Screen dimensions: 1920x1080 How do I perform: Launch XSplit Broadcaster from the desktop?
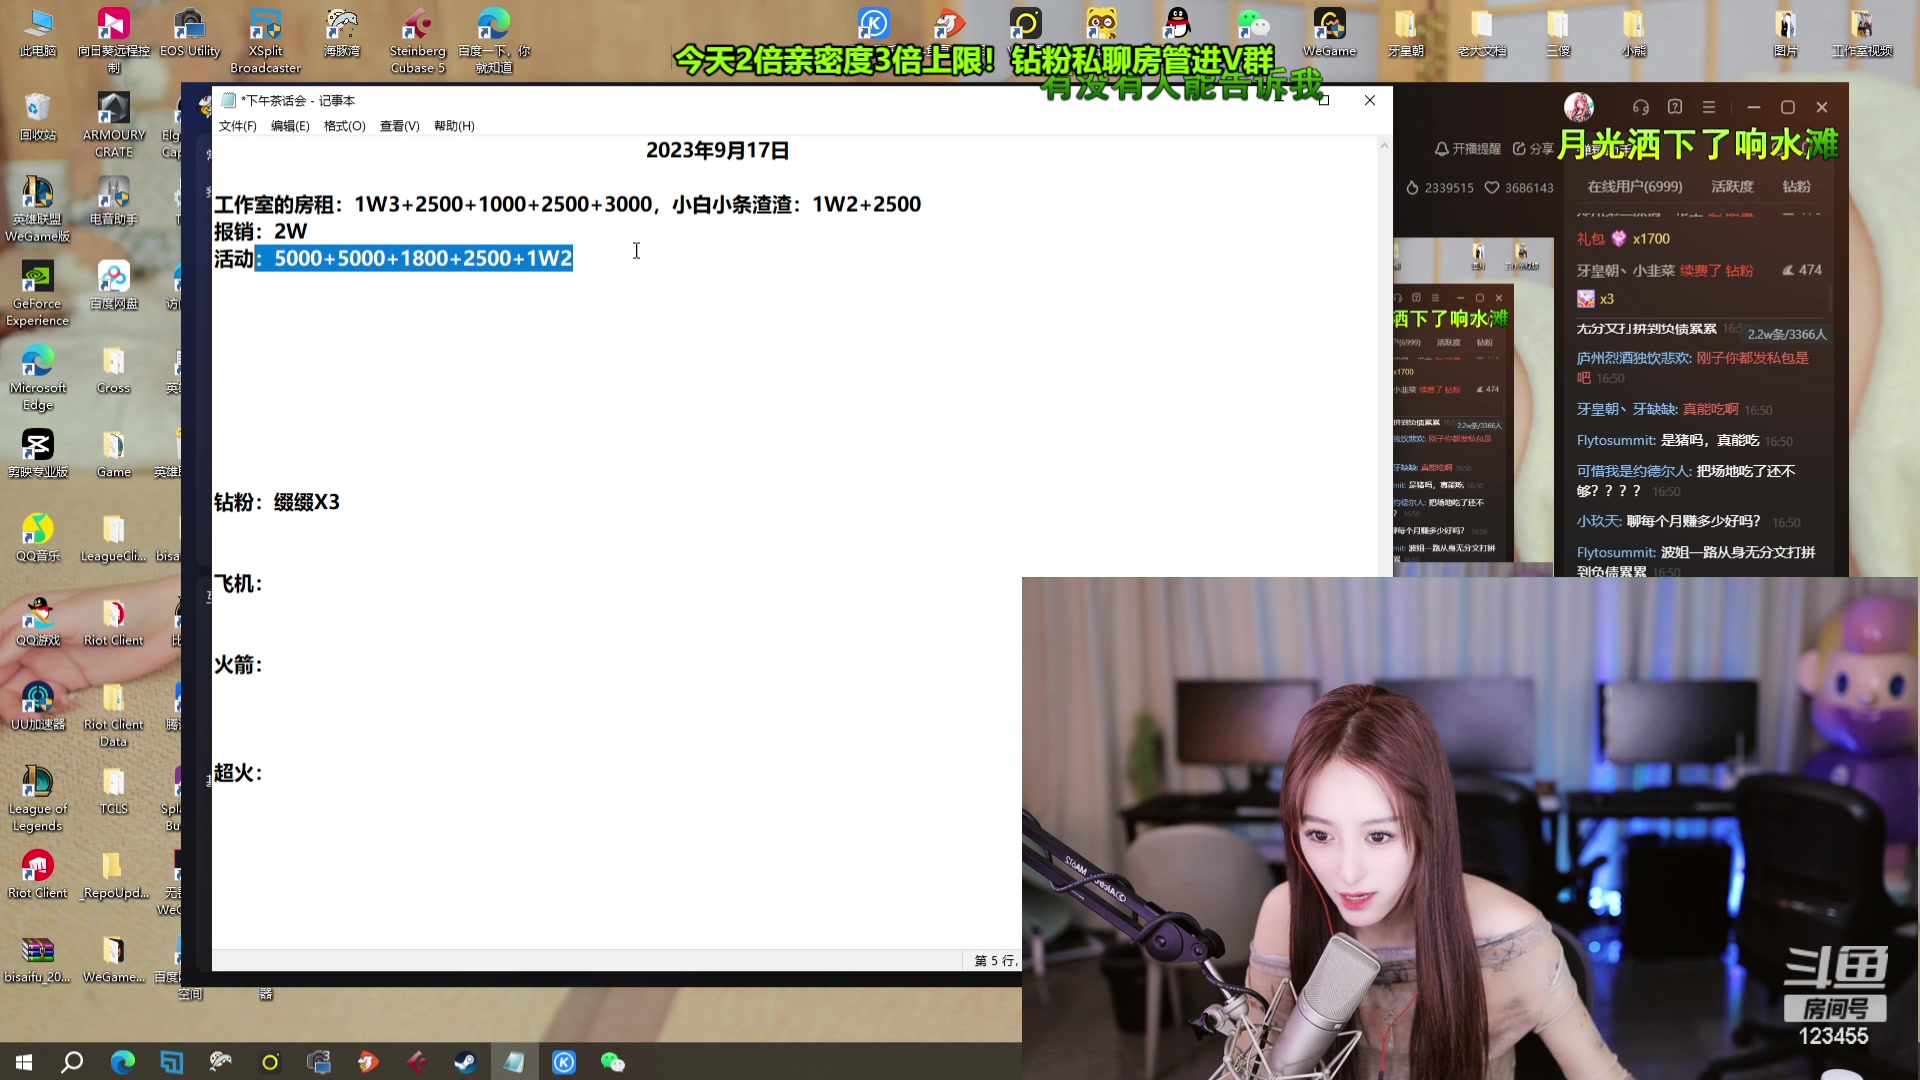(x=266, y=41)
